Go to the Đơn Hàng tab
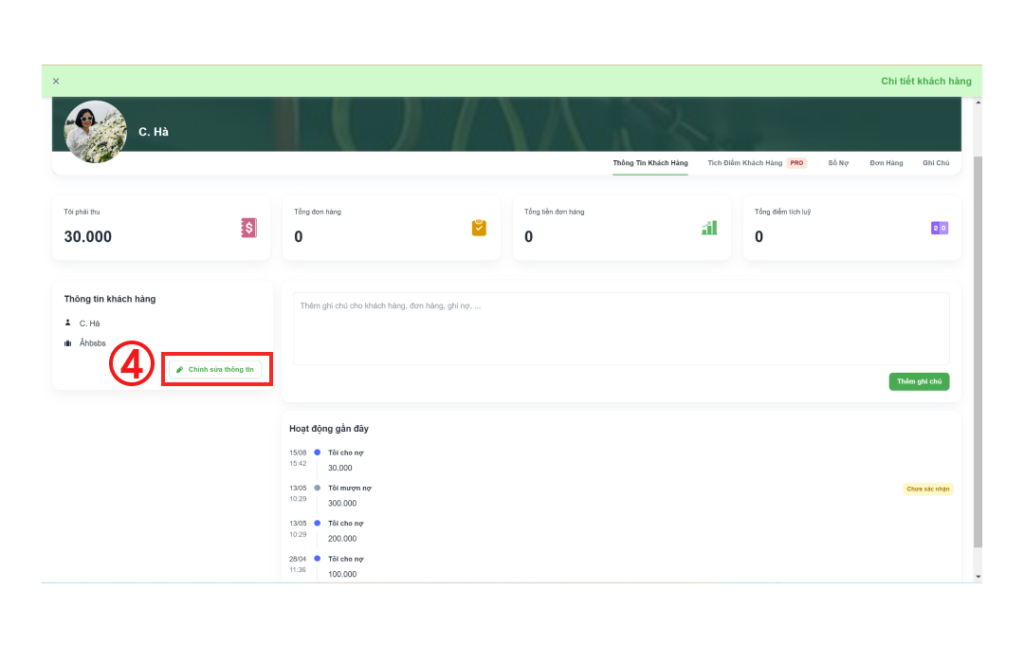The width and height of the screenshot is (1024, 647). pos(886,162)
